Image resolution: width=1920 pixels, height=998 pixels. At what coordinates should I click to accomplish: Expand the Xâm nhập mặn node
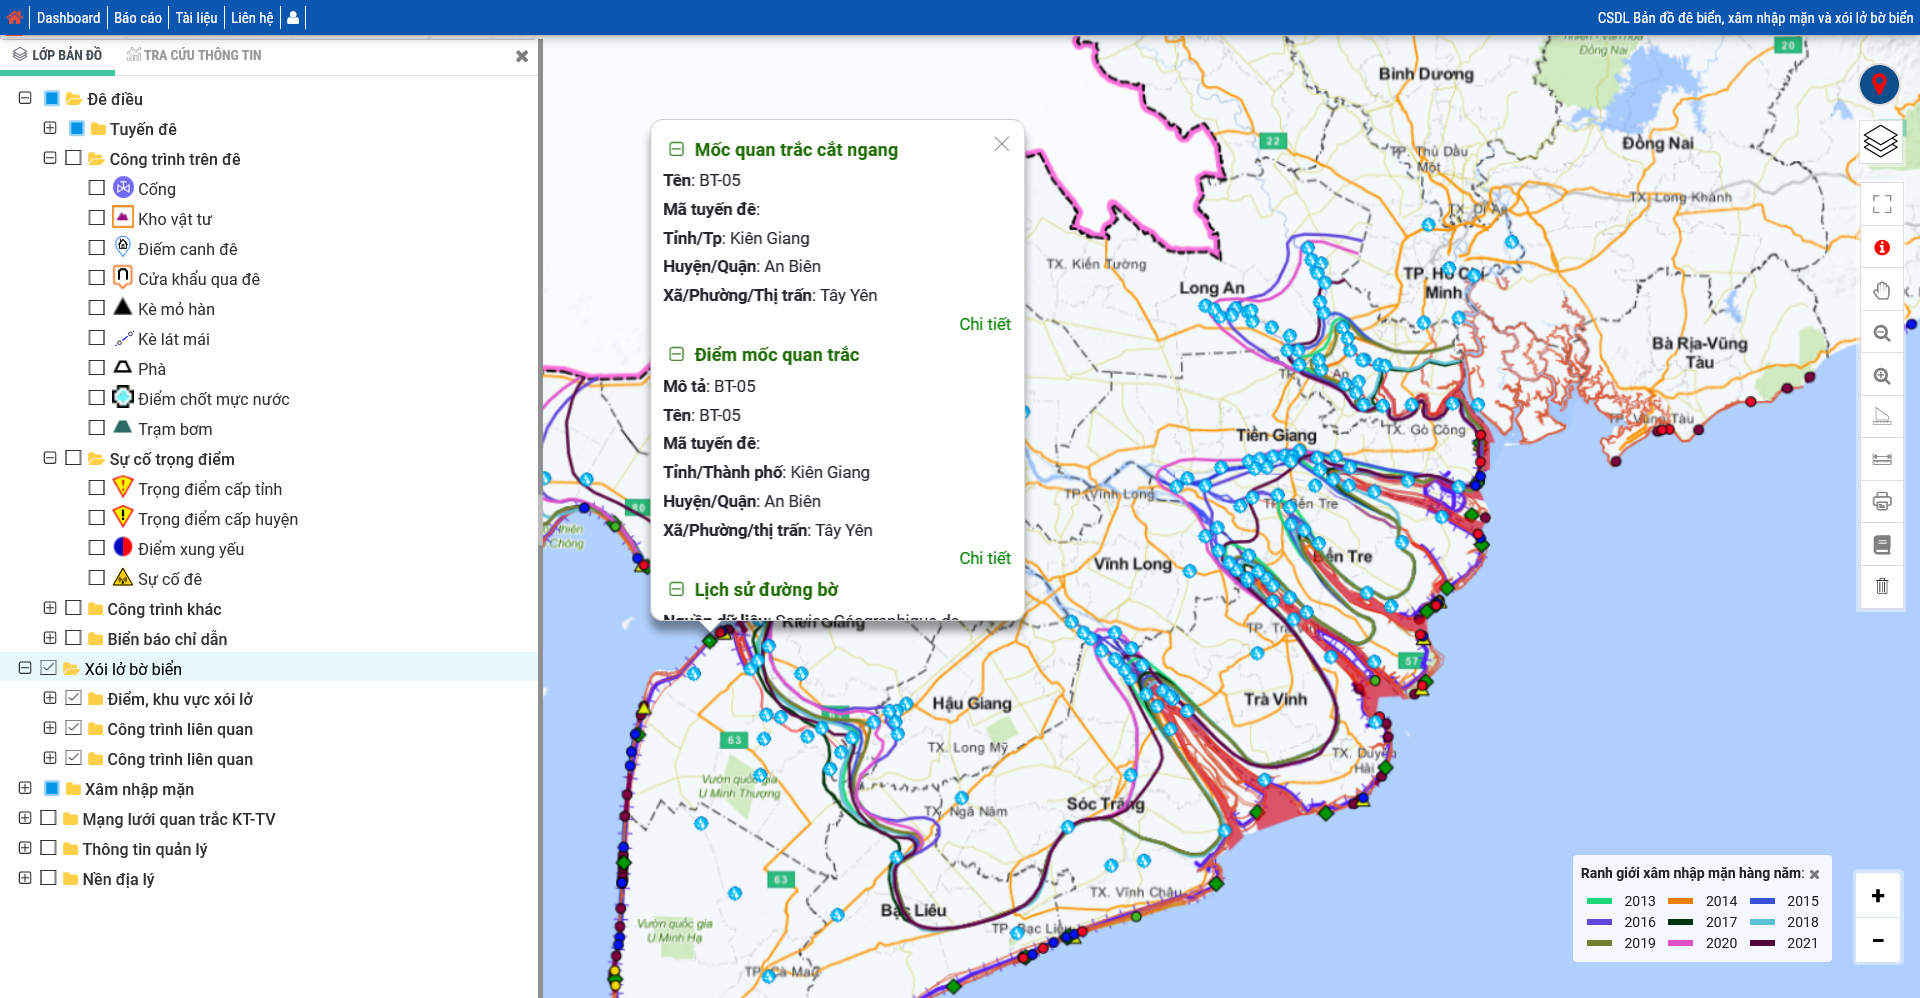[25, 788]
